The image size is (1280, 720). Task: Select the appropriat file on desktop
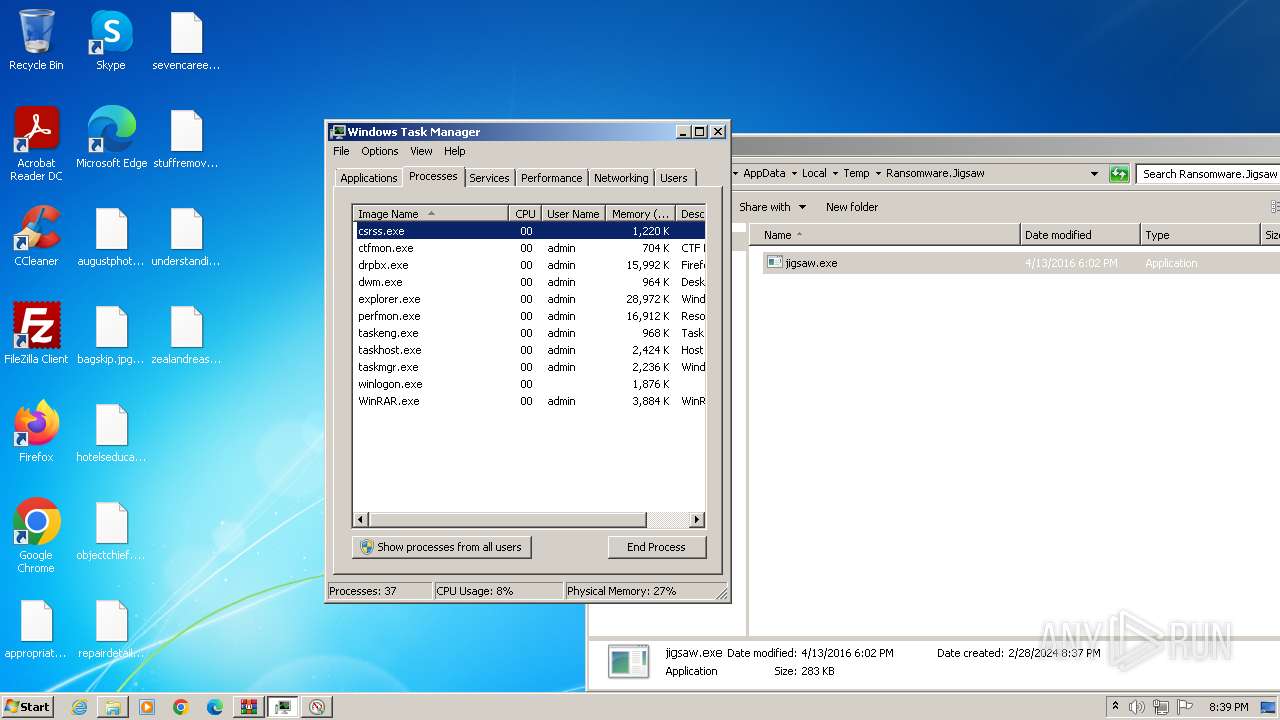tap(36, 628)
